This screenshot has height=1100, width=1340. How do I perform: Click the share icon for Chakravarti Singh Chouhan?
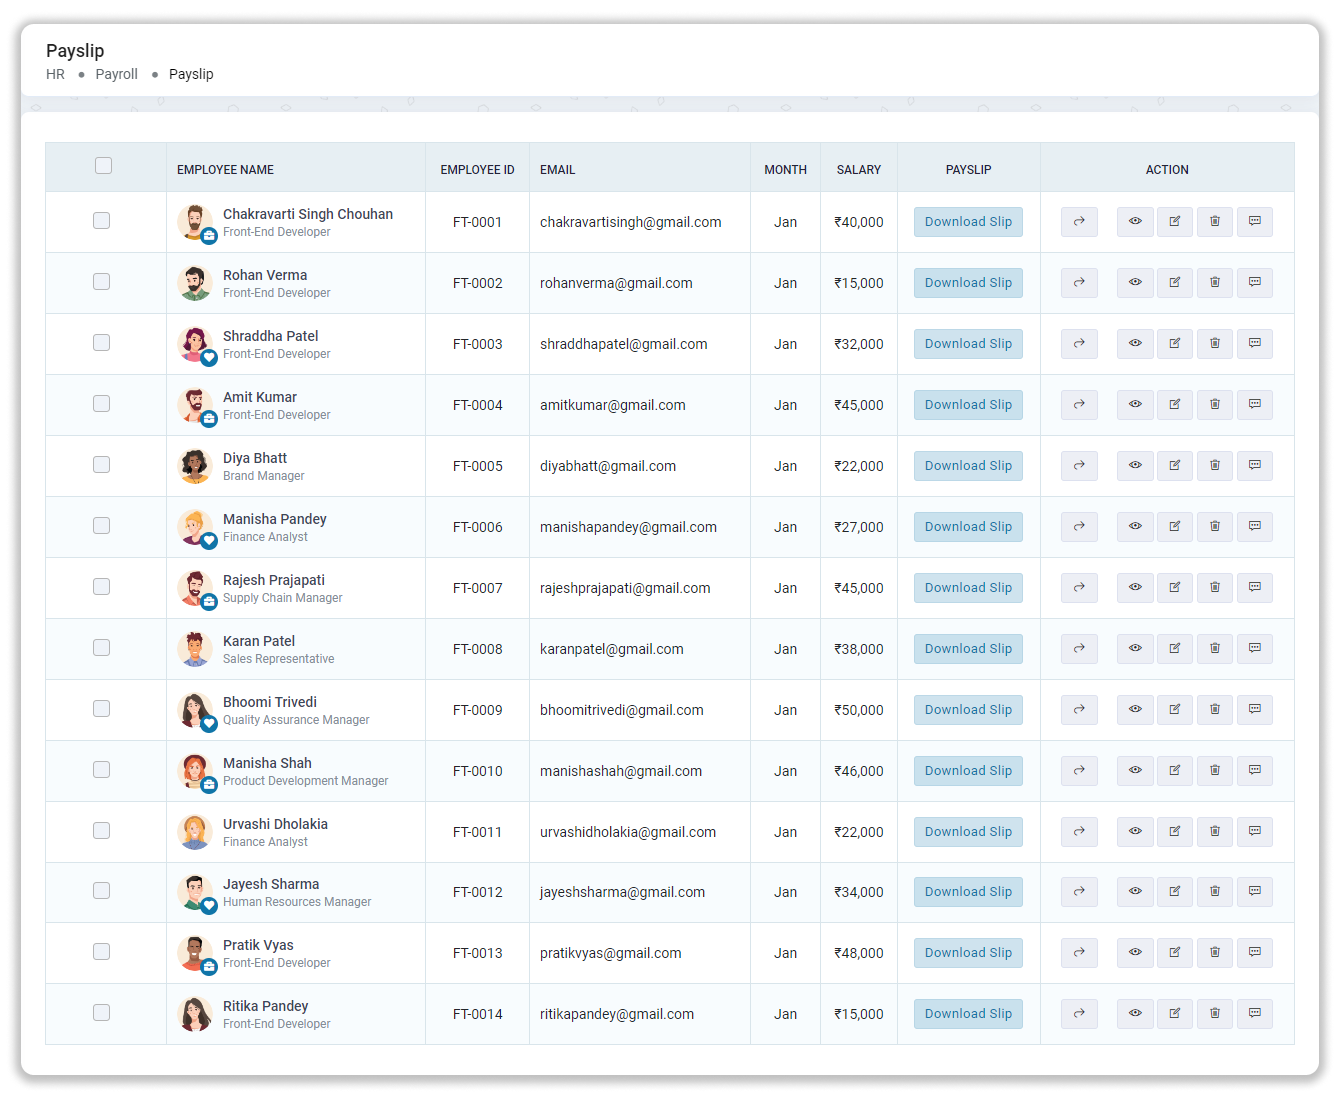[x=1079, y=221]
